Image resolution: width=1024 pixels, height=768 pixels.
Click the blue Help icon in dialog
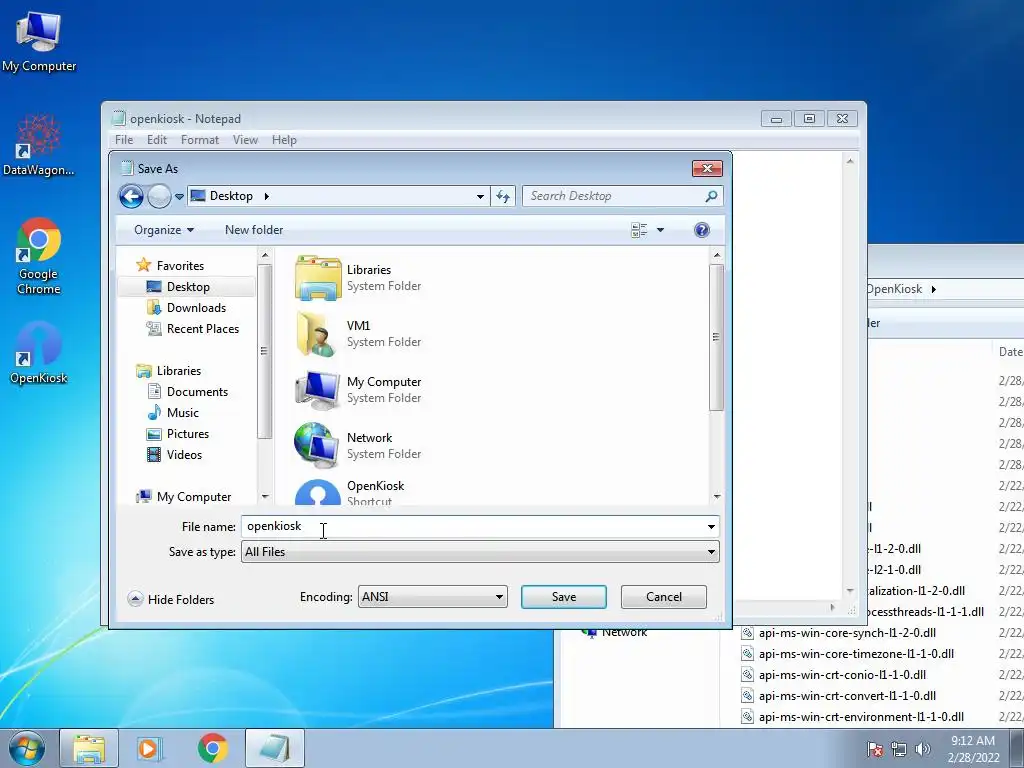point(702,230)
